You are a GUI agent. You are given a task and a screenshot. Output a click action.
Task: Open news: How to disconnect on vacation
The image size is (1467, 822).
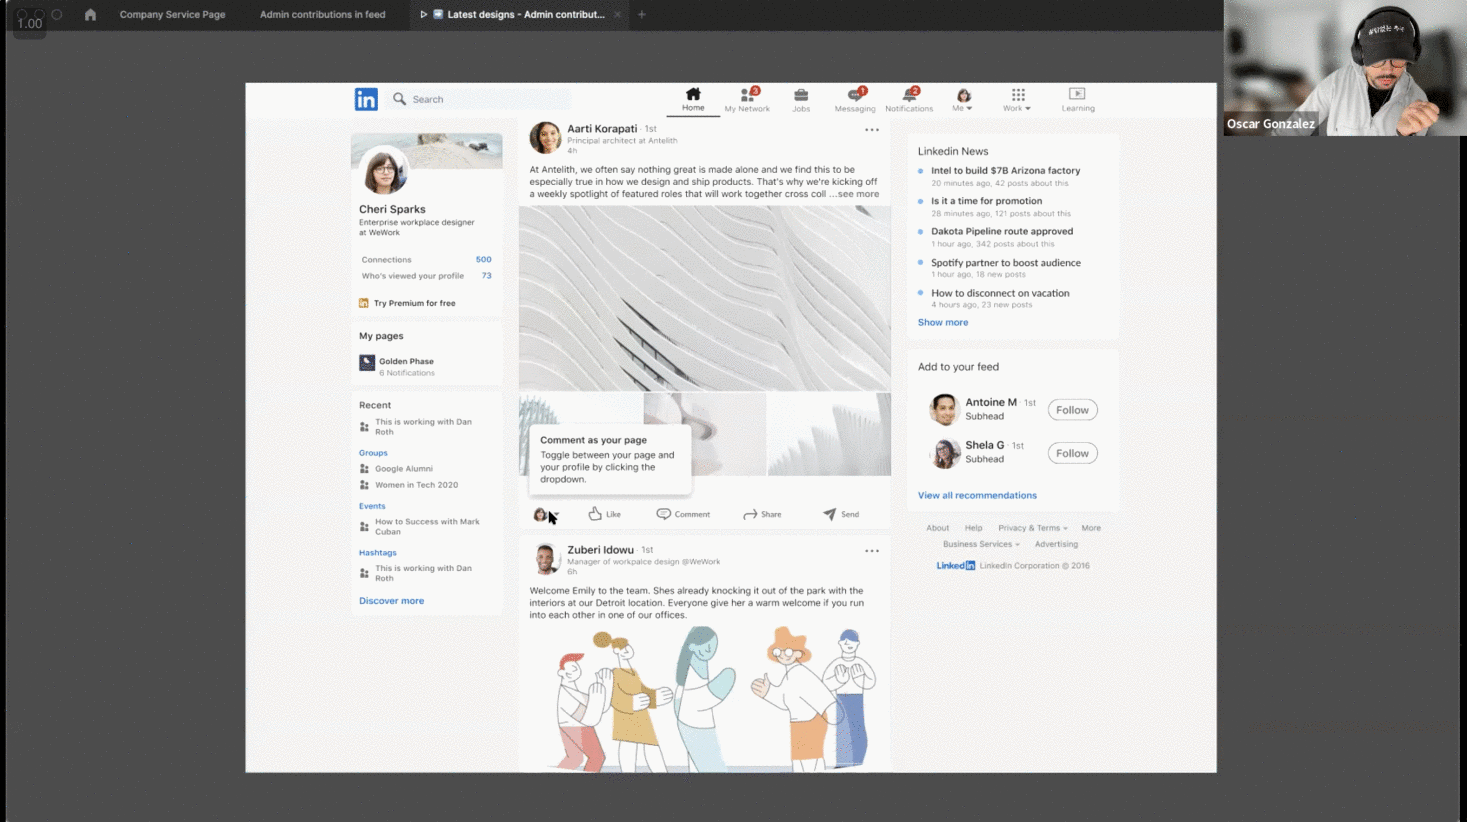1000,293
